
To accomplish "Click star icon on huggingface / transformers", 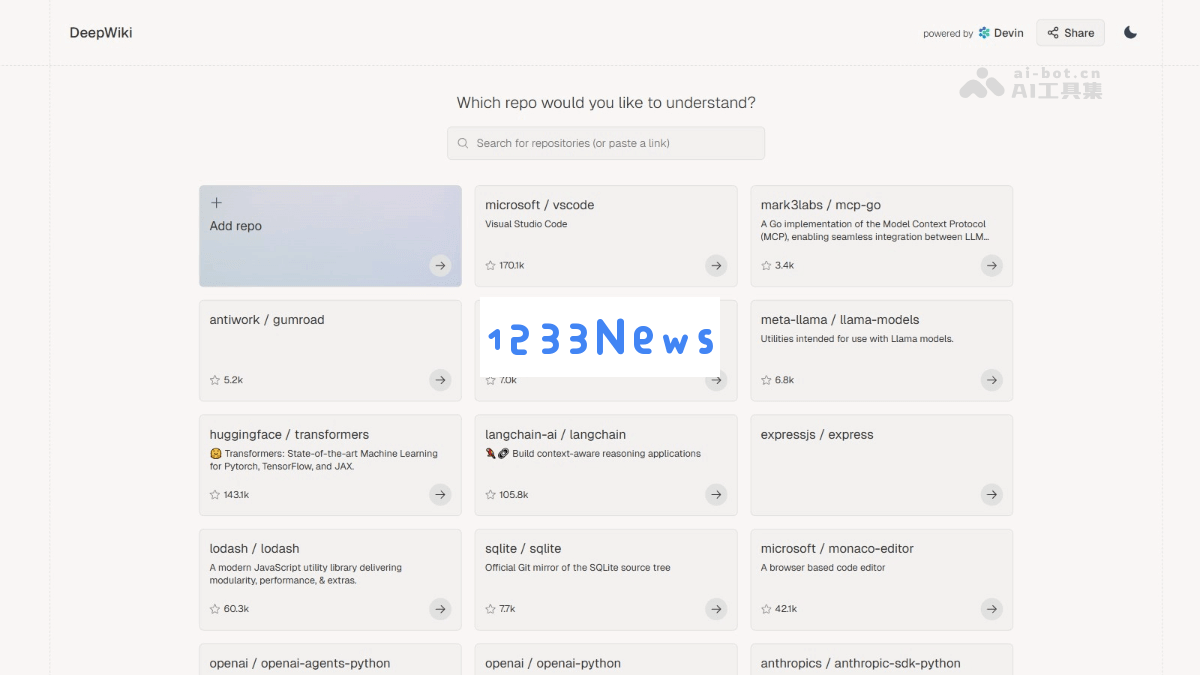I will (215, 495).
